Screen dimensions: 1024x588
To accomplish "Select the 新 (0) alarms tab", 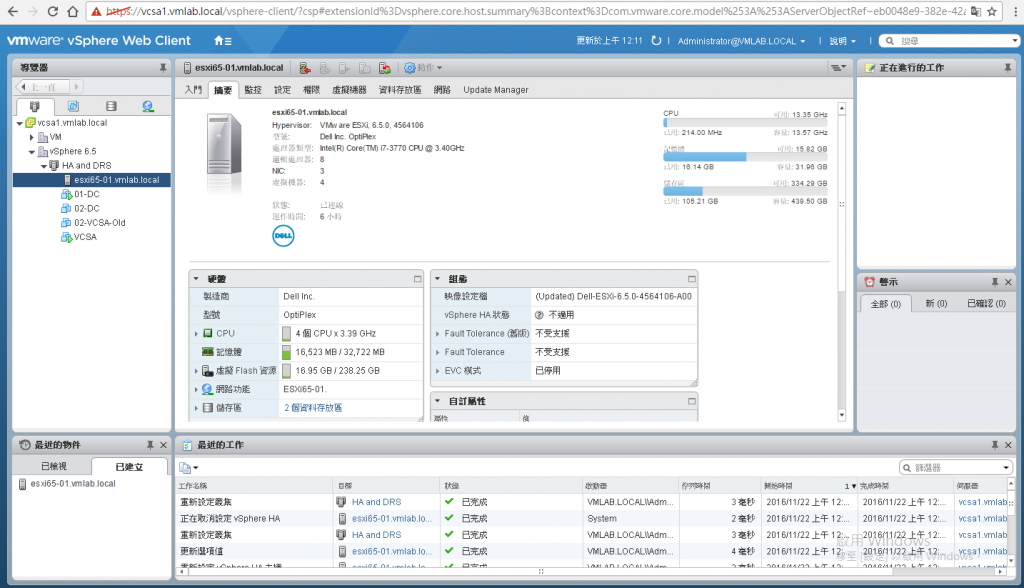I will [936, 304].
